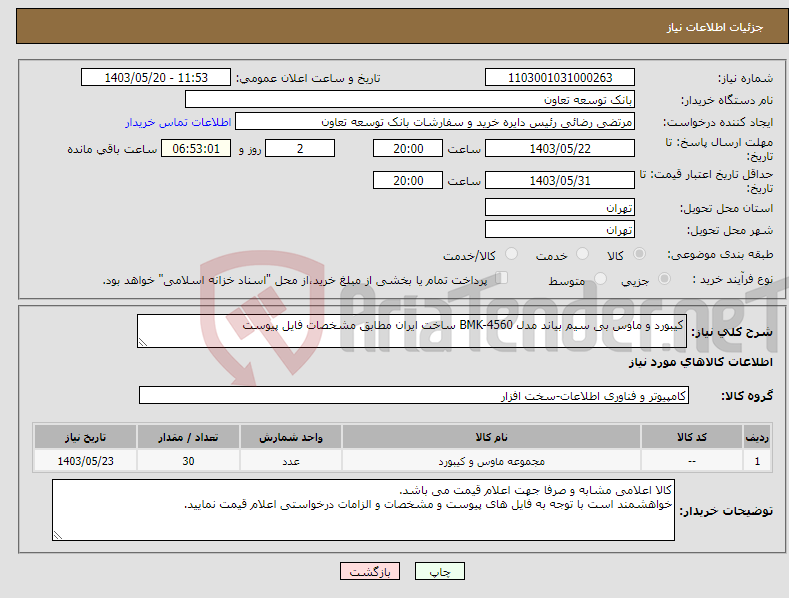Click the کد کالا column header
Viewport: 789px width, 598px height.
[692, 437]
